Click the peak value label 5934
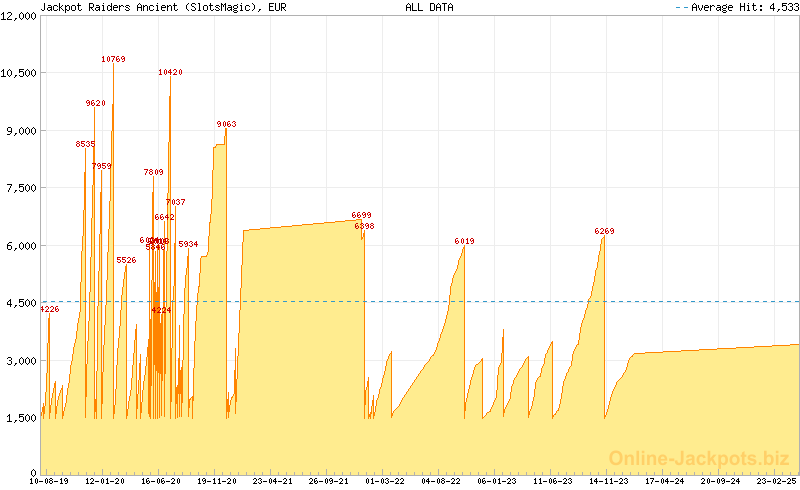 (188, 244)
